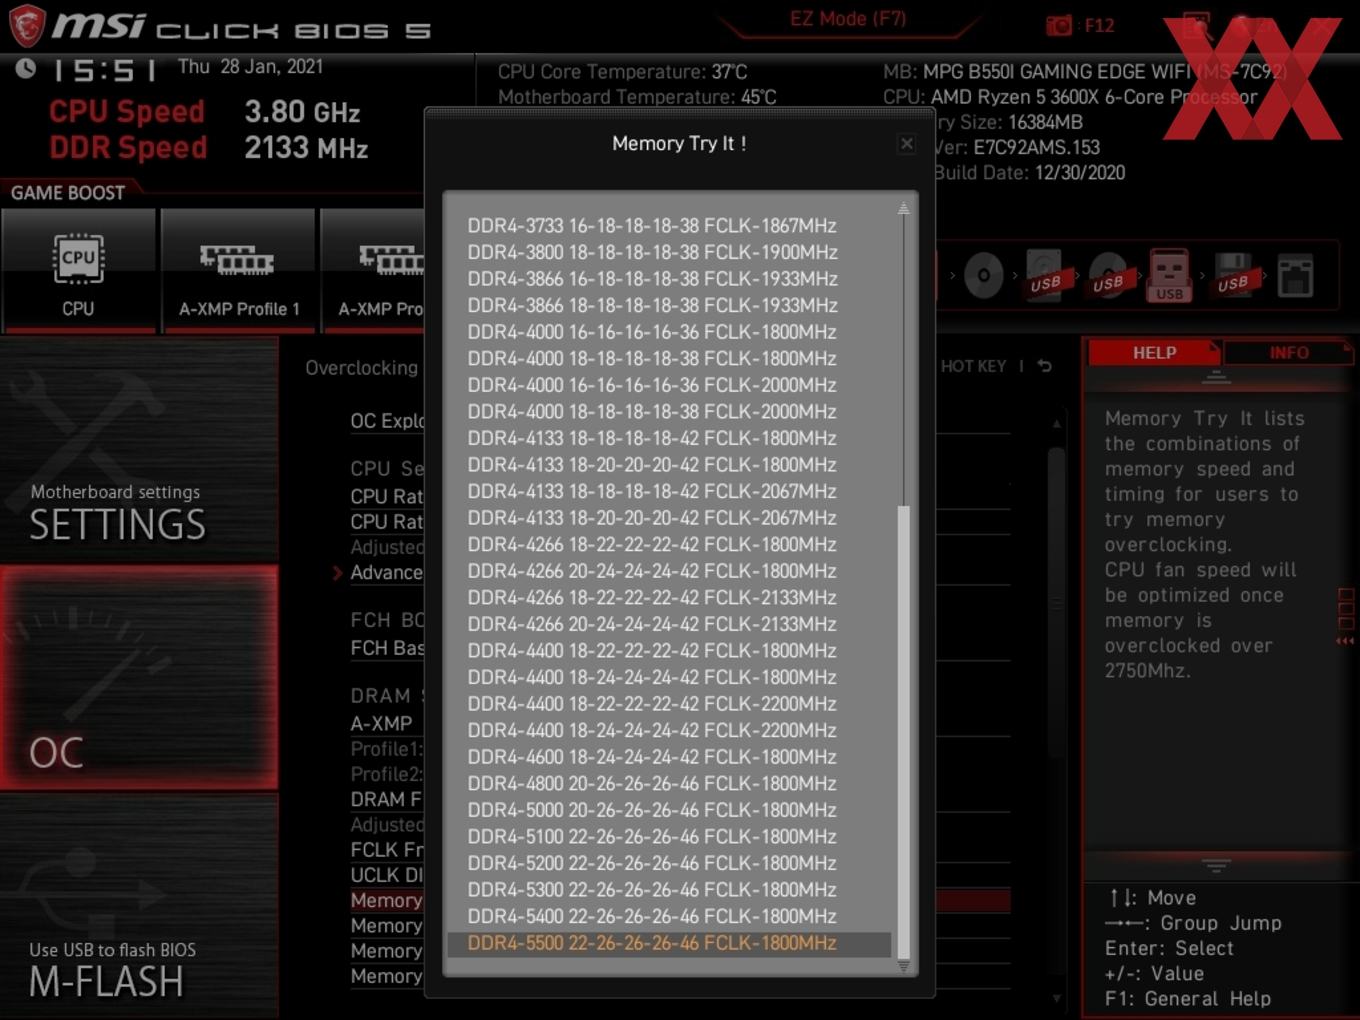
Task: Click the scroll-up arrow of the memory list
Action: coord(903,209)
